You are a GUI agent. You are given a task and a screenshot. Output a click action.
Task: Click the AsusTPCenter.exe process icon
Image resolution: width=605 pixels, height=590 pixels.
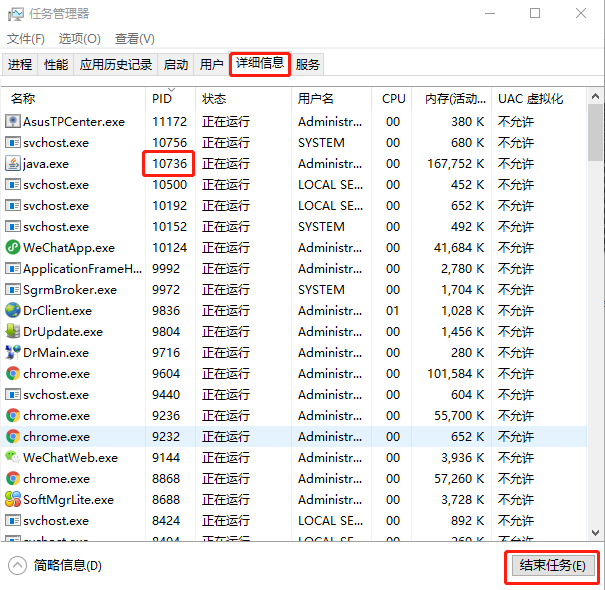[12, 122]
